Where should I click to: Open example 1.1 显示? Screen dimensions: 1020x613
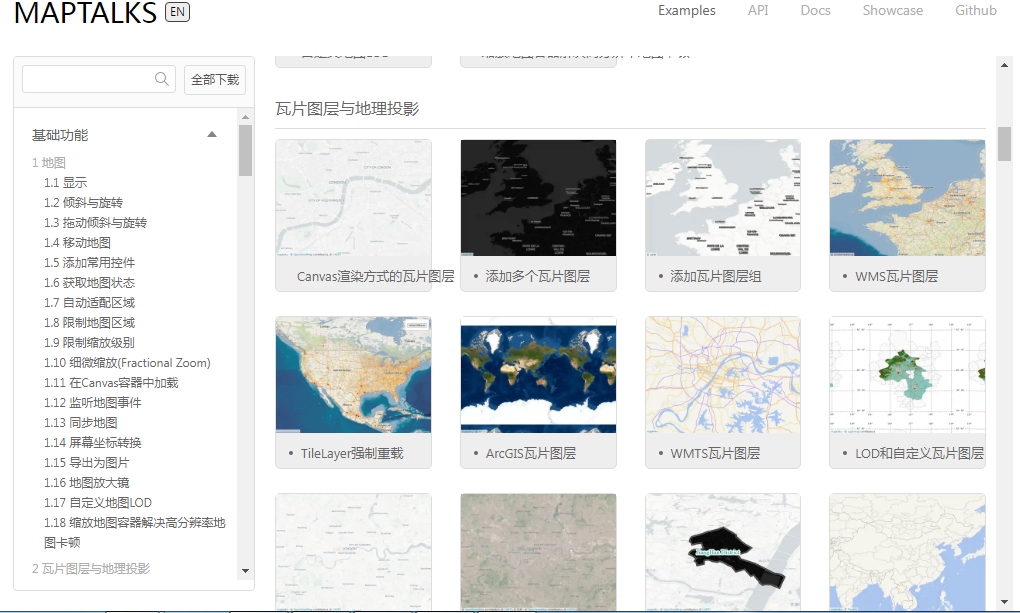tap(66, 183)
